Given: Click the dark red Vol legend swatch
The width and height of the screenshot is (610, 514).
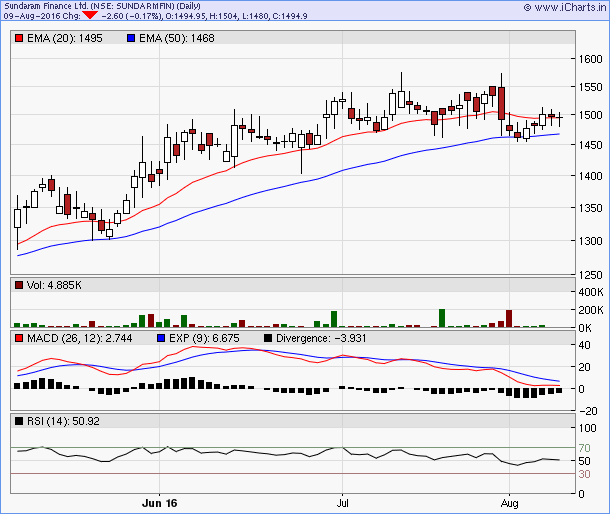Looking at the screenshot, I should 19,285.
